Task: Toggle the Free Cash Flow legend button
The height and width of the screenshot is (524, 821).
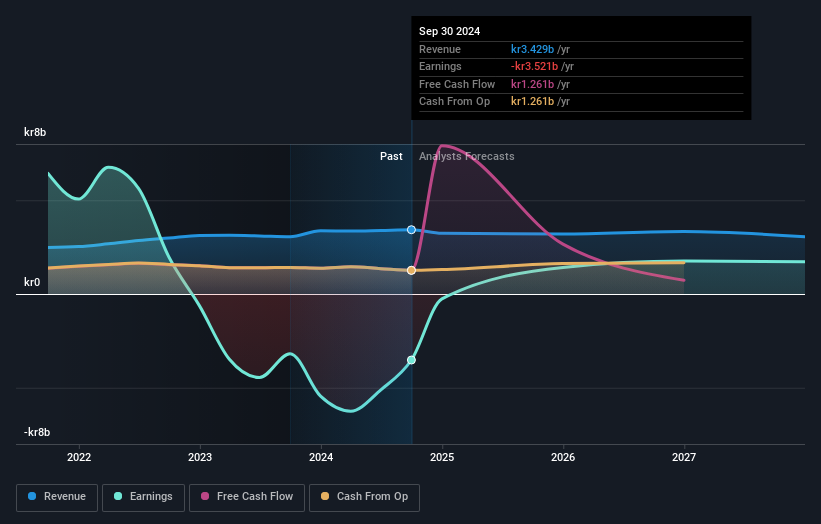Action: point(247,497)
